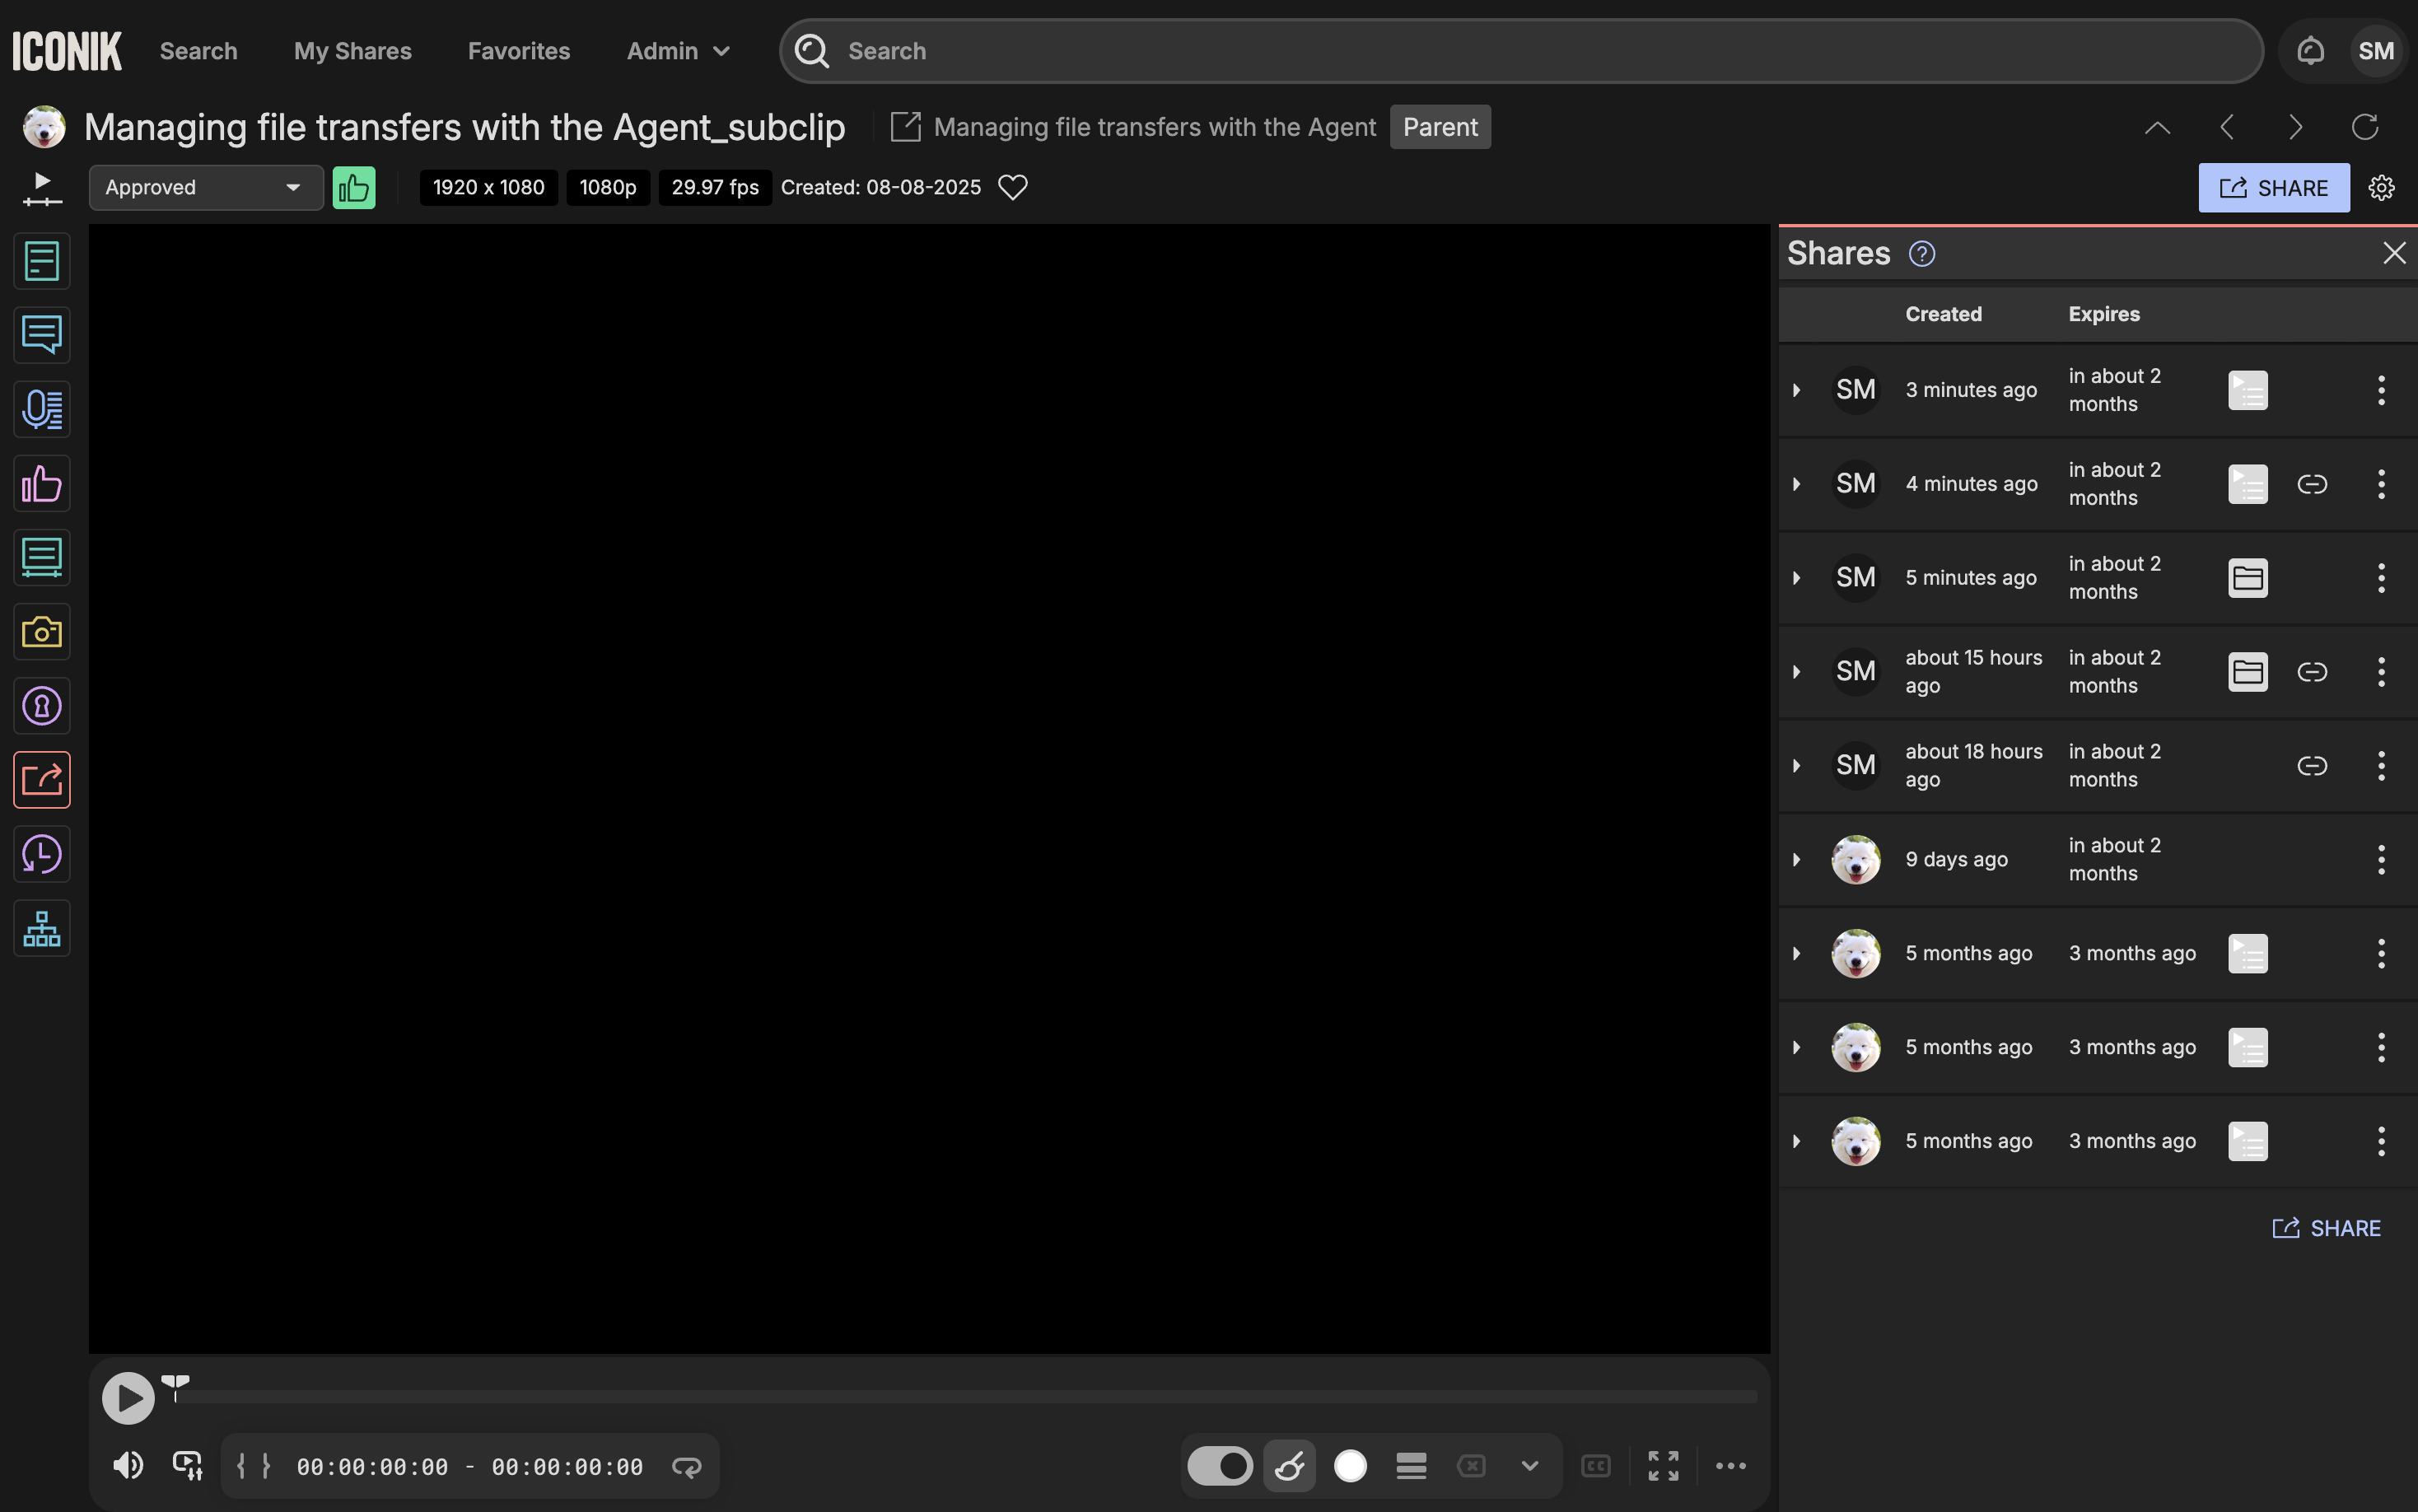Open parent asset link Managing file transfers with the Agent
The height and width of the screenshot is (1512, 2418).
pyautogui.click(x=1153, y=127)
